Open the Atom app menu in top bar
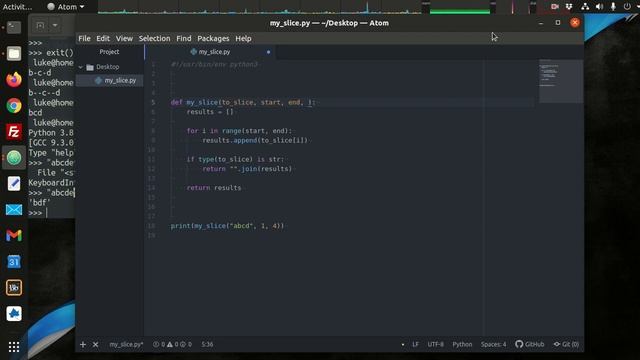This screenshot has width=640, height=360. coord(66,7)
